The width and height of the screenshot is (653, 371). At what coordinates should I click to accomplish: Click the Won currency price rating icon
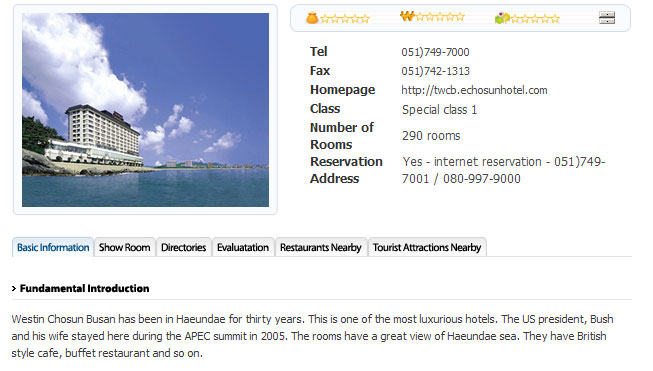click(x=408, y=16)
